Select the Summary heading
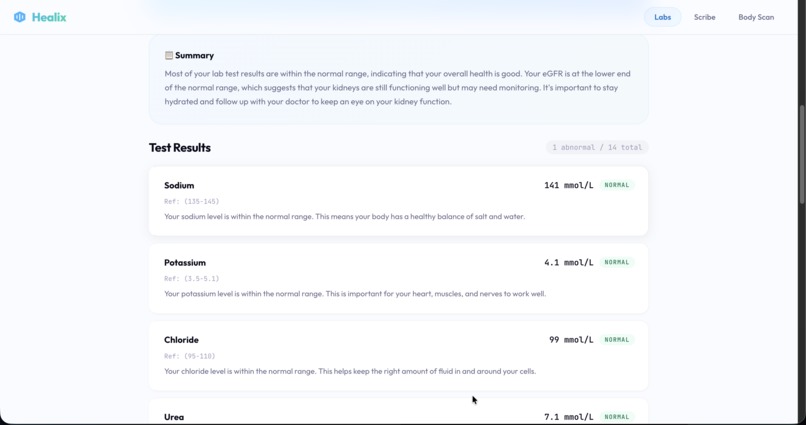The image size is (806, 425). click(194, 55)
